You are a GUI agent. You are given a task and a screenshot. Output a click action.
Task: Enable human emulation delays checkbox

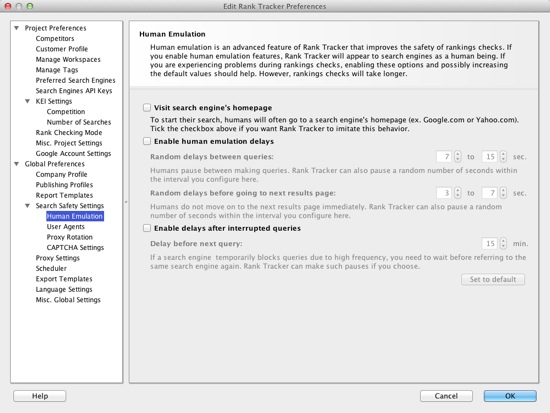point(147,141)
